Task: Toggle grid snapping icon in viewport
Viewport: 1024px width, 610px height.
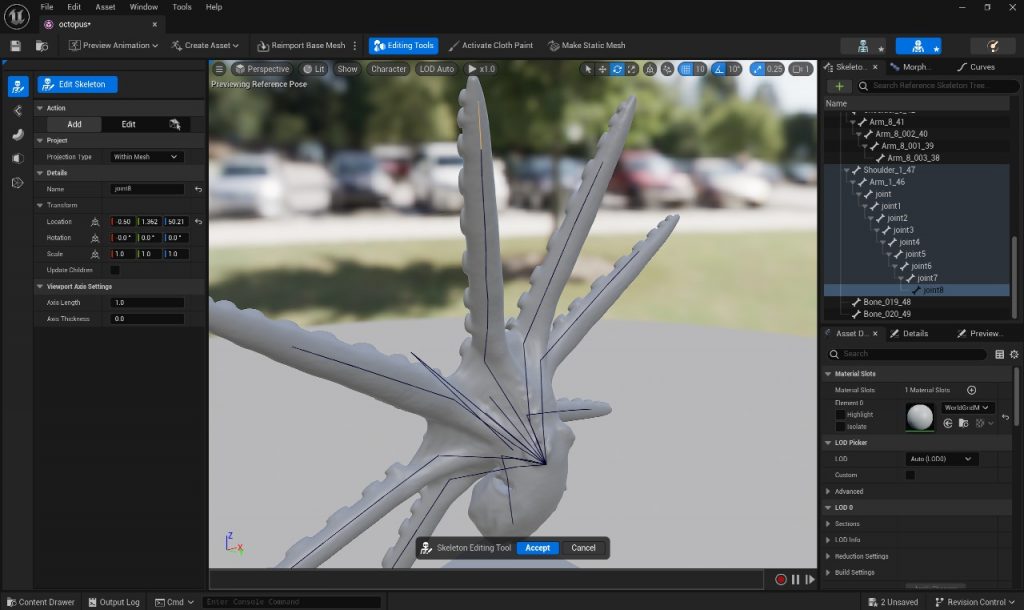Action: [685, 69]
